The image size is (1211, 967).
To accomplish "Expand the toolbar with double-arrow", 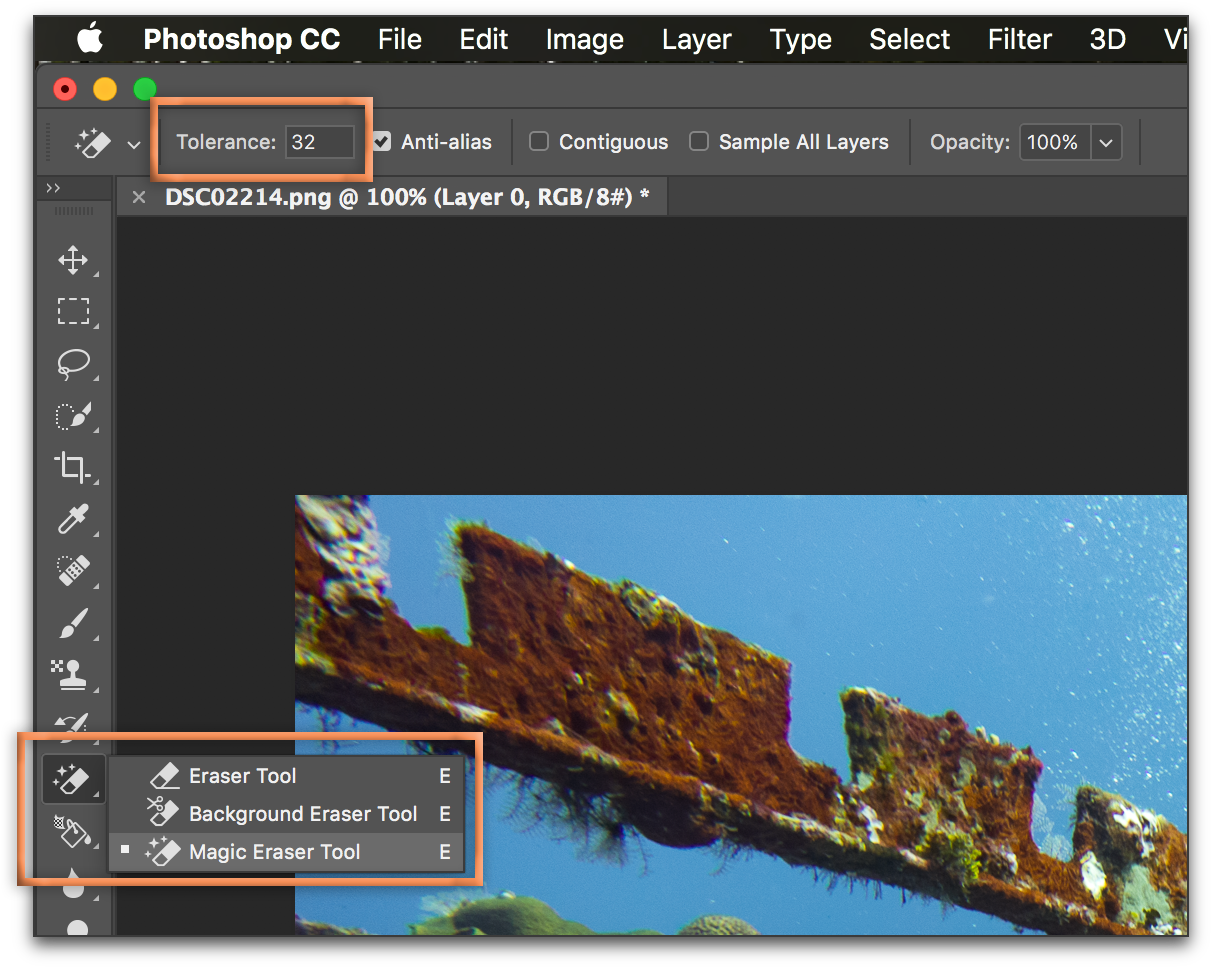I will (53, 188).
